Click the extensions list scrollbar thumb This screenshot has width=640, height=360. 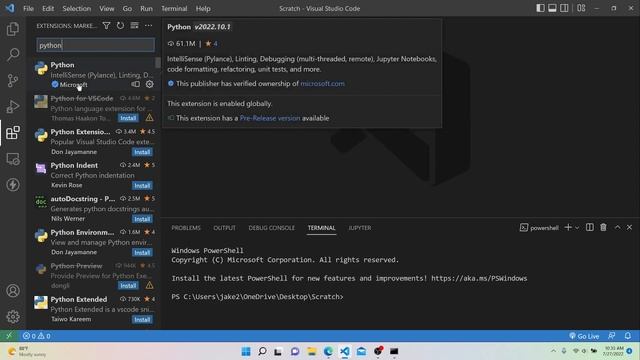pos(158,62)
